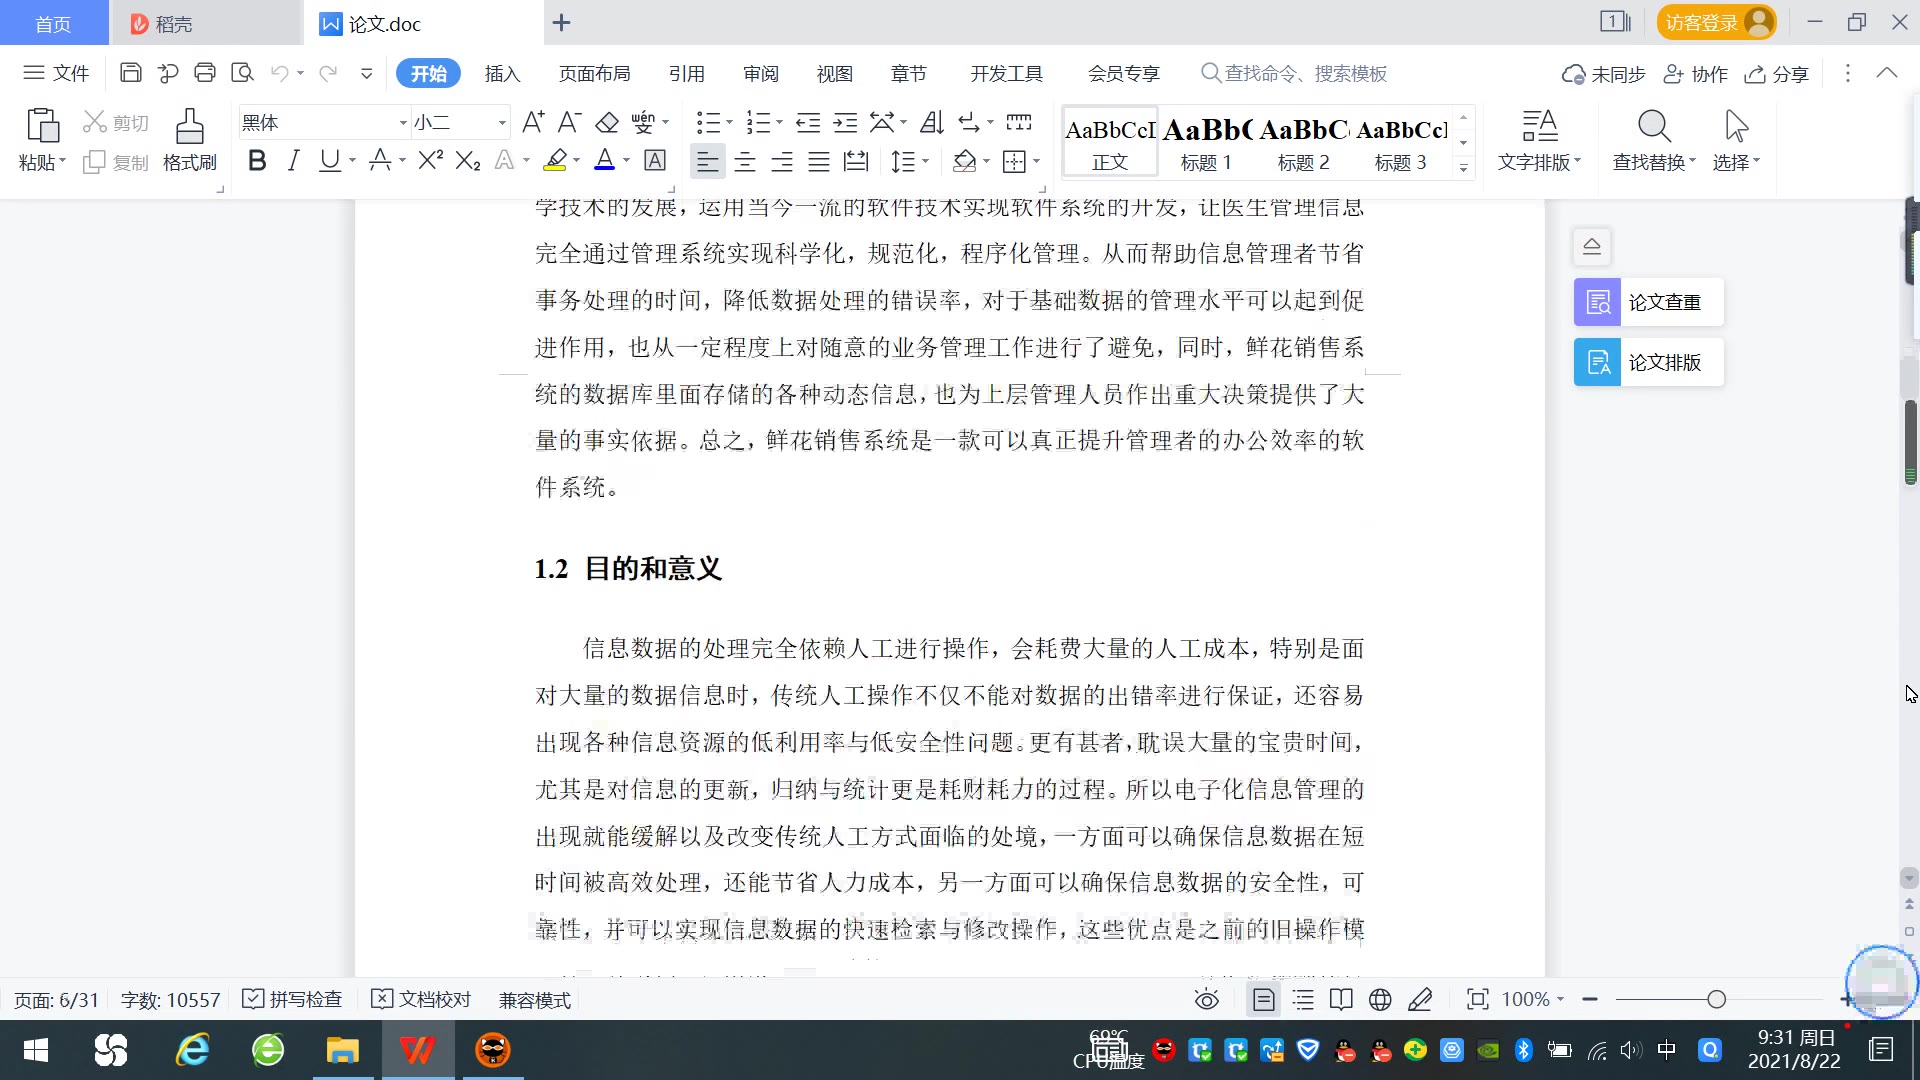
Task: Toggle Bold formatting
Action: click(257, 160)
